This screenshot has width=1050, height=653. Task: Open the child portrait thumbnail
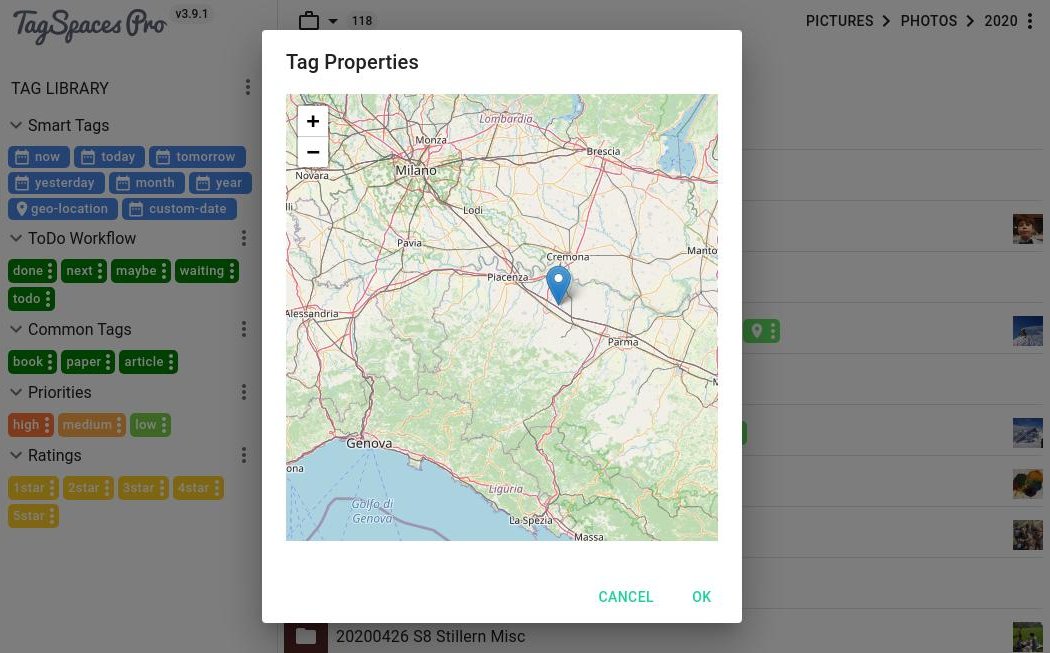[x=1027, y=229]
